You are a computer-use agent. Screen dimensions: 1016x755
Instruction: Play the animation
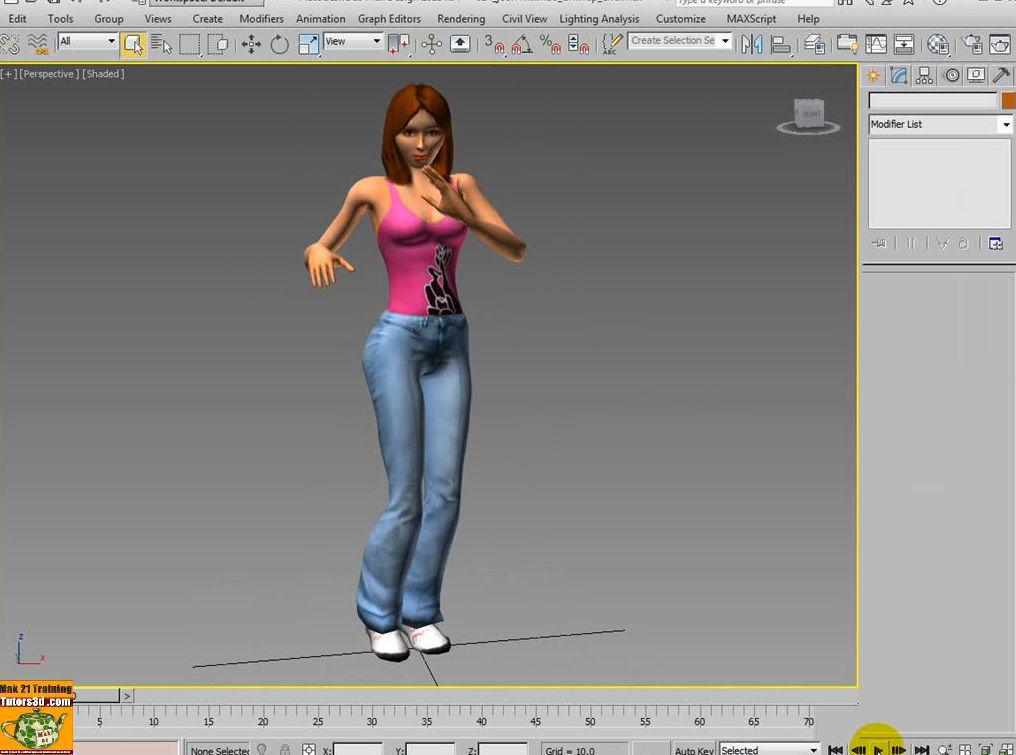tap(879, 750)
